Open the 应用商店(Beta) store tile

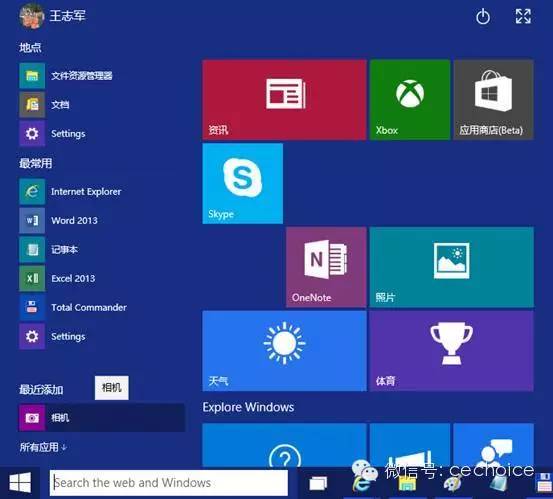coord(493,100)
